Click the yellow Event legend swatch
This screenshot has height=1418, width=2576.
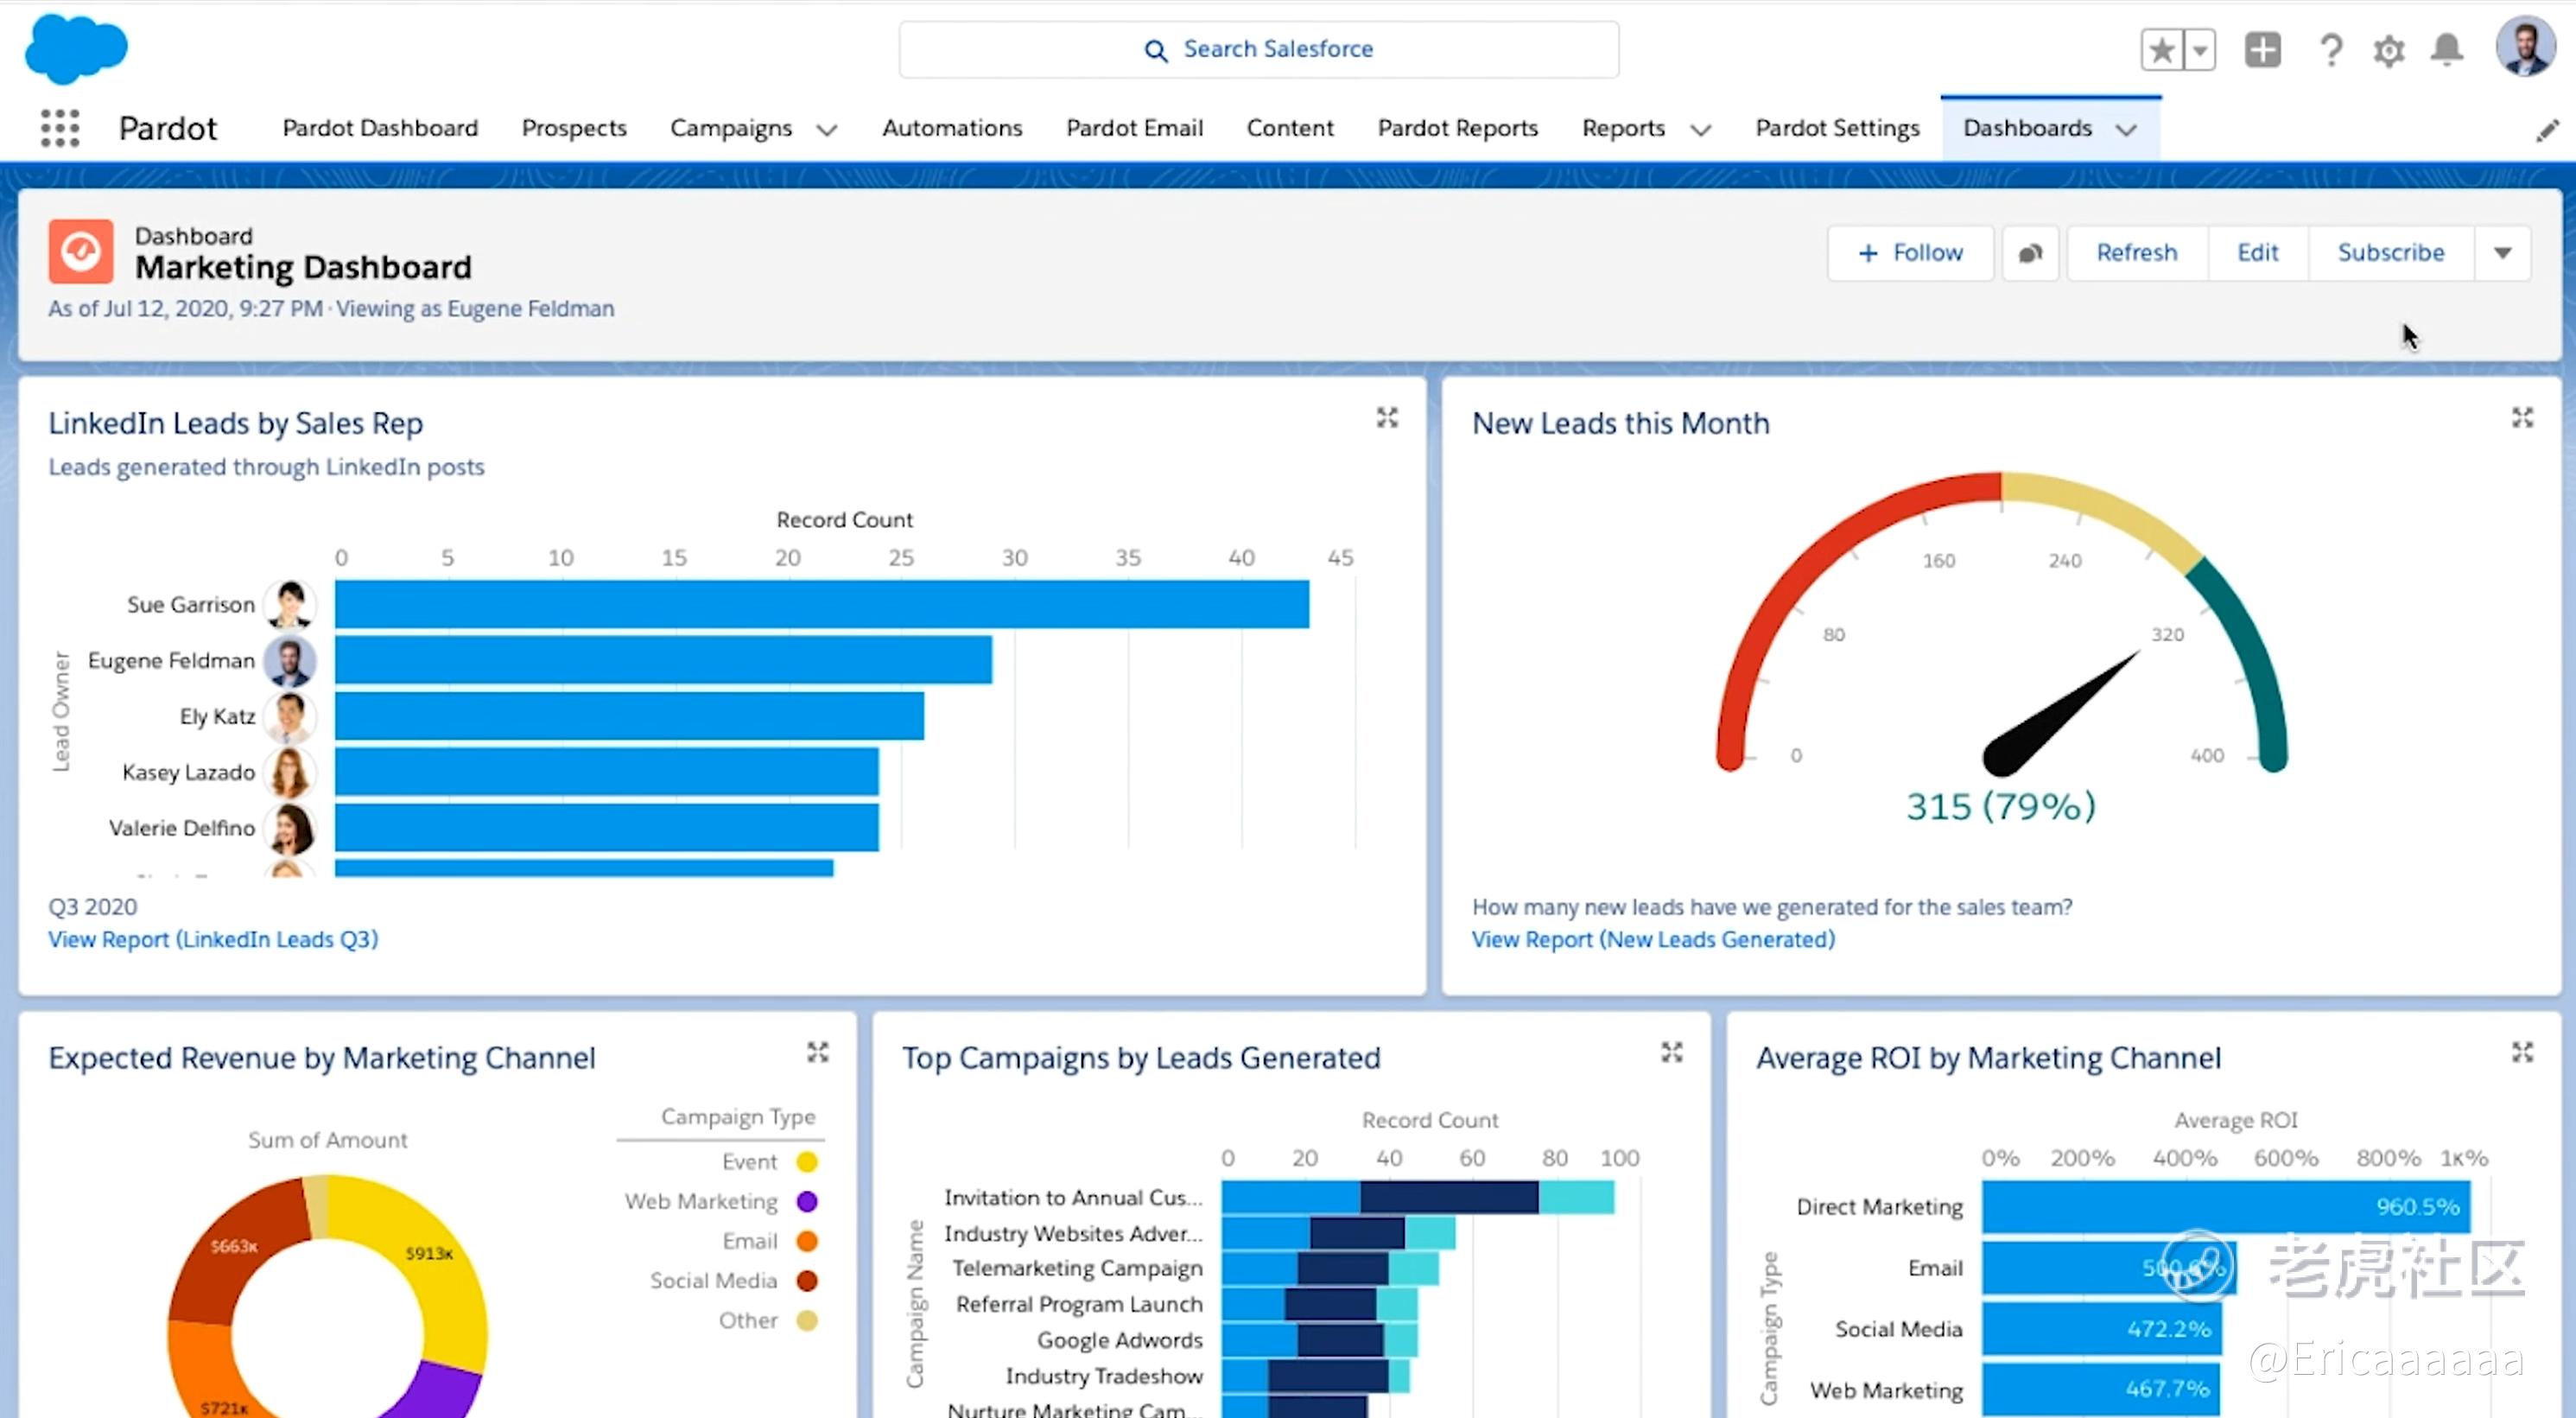pyautogui.click(x=807, y=1162)
